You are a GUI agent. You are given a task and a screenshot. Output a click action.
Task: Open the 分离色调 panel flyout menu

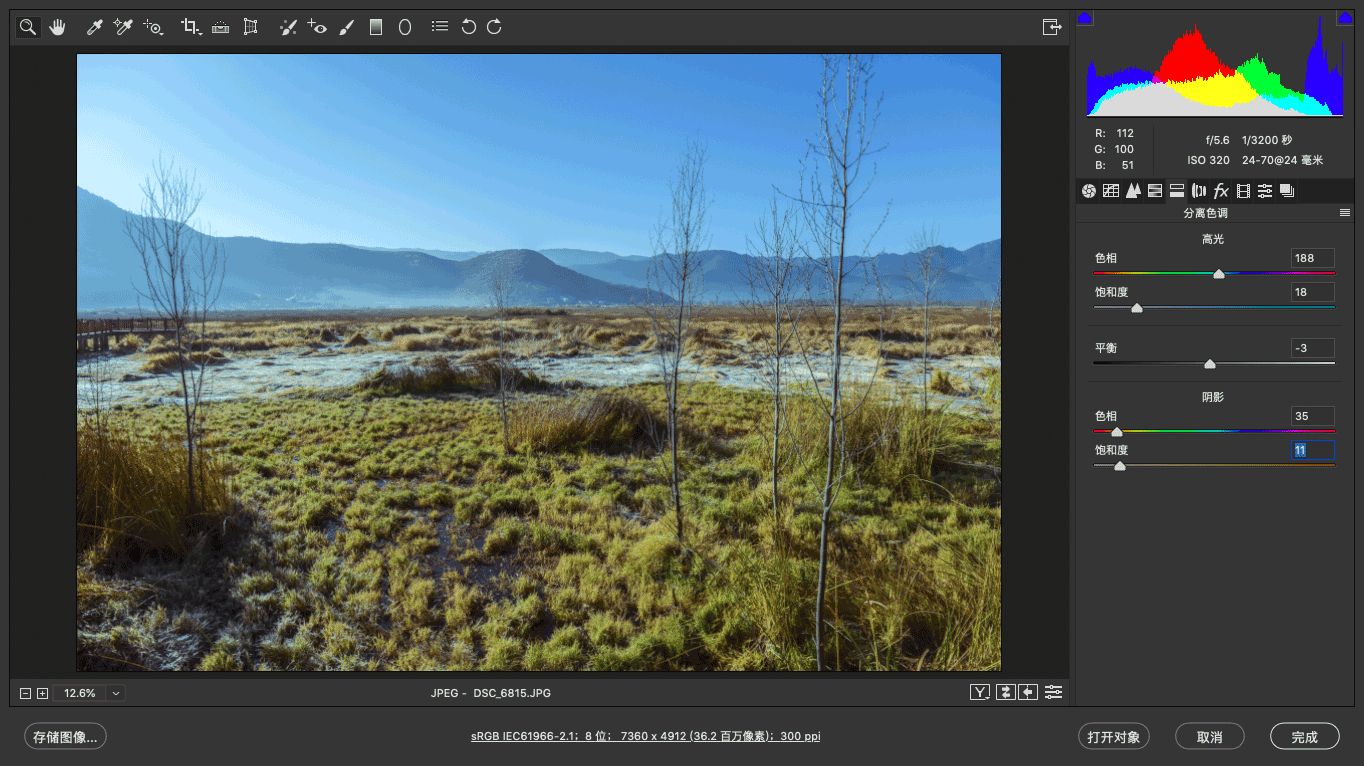point(1345,213)
